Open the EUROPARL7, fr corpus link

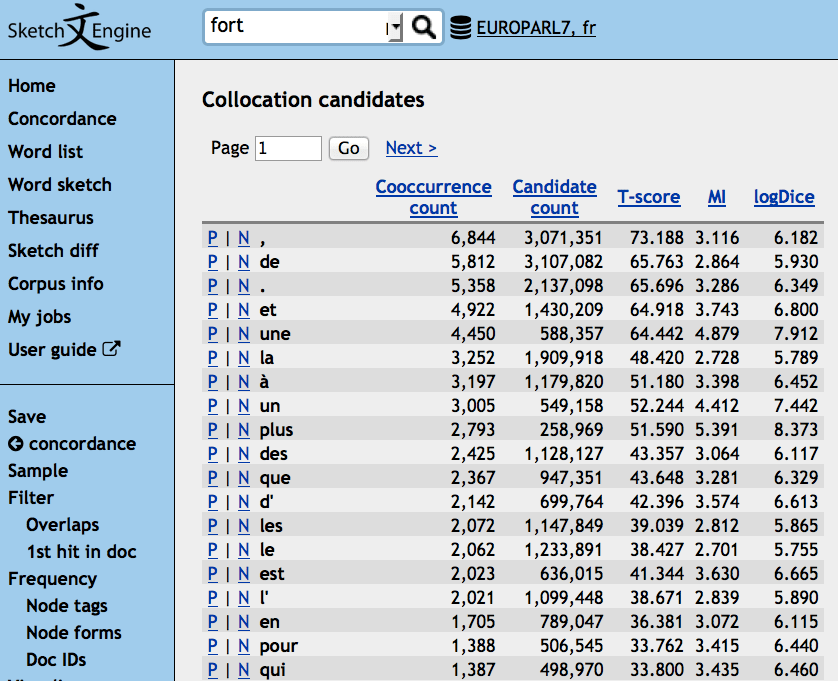[x=536, y=28]
